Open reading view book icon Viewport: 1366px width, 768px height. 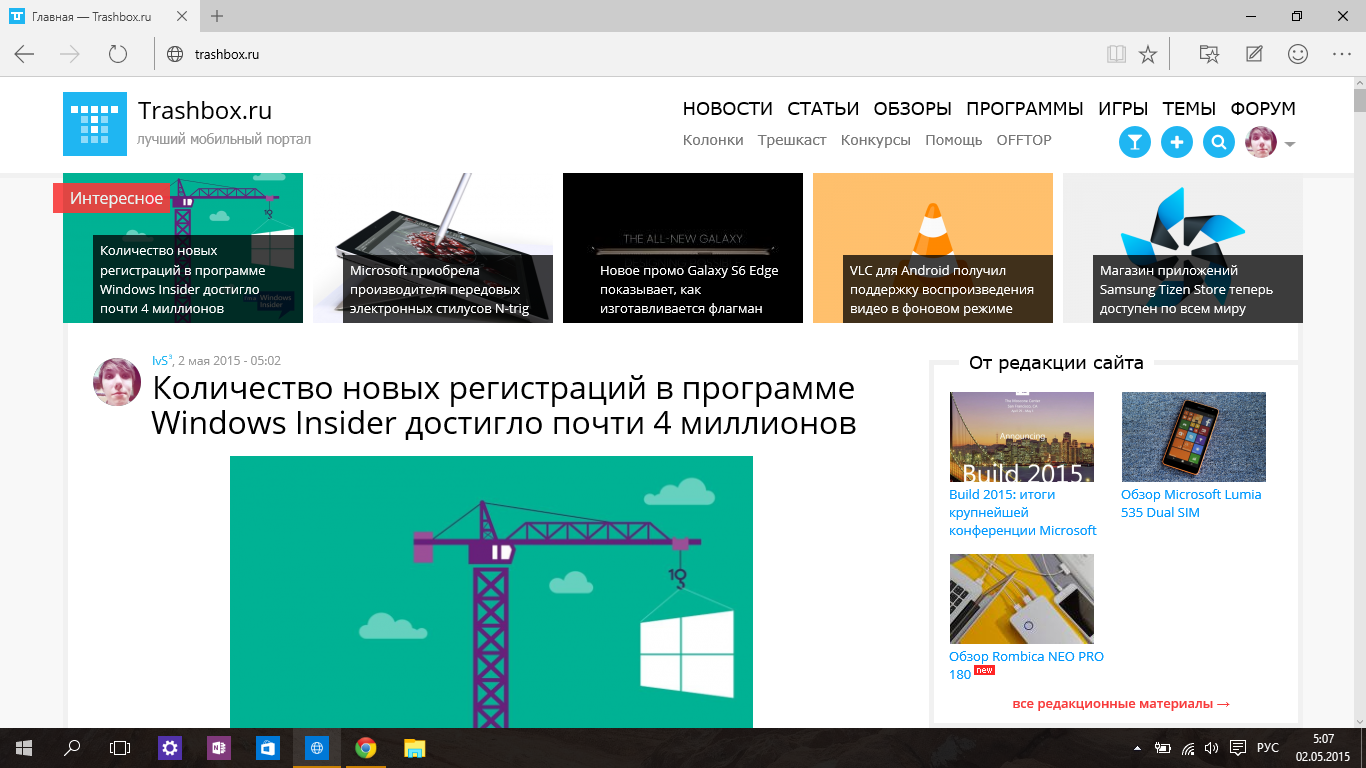pyautogui.click(x=1116, y=54)
